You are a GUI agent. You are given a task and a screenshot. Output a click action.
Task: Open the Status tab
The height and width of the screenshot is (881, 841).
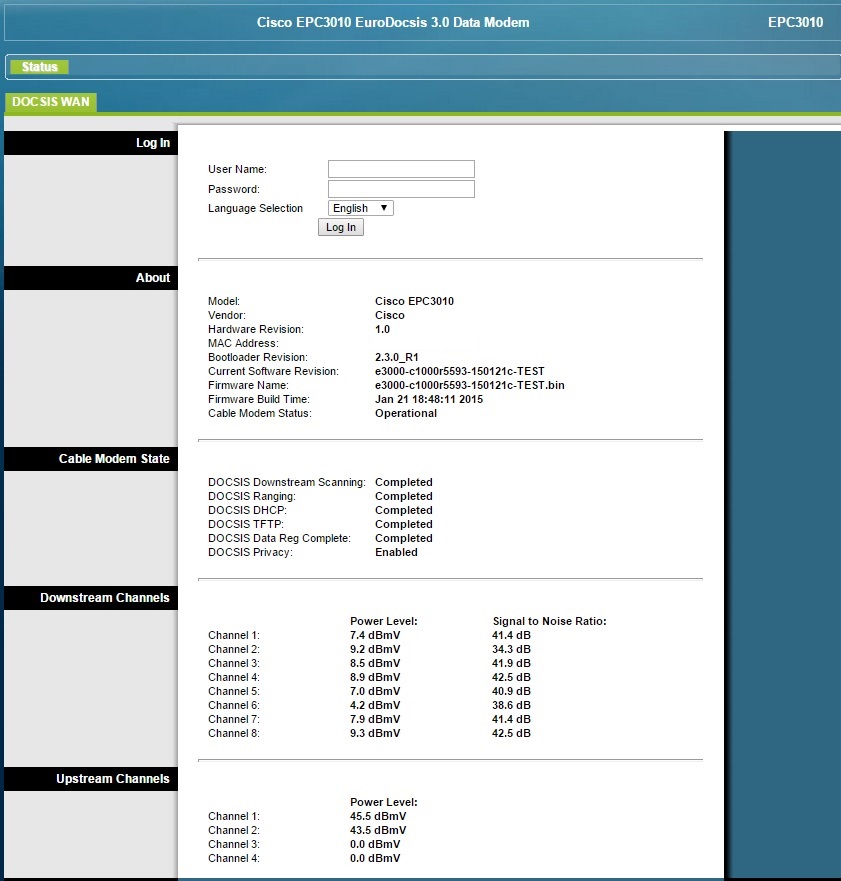pyautogui.click(x=39, y=67)
